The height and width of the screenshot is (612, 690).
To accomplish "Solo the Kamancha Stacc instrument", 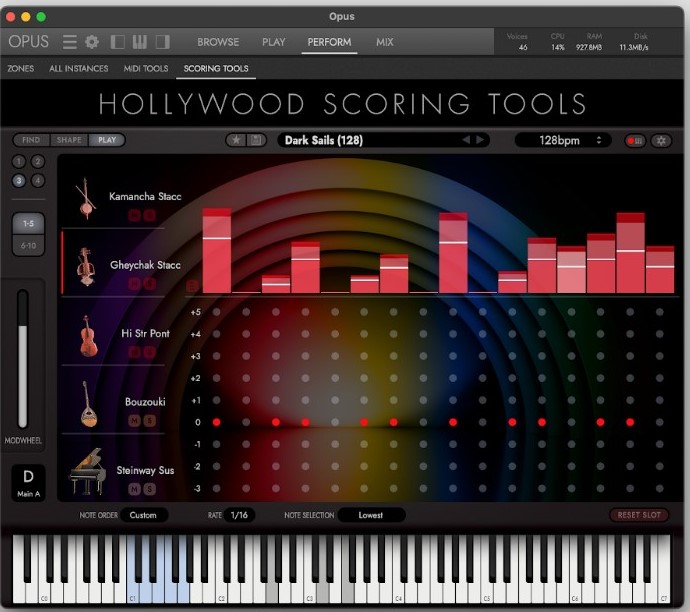I will [x=150, y=216].
